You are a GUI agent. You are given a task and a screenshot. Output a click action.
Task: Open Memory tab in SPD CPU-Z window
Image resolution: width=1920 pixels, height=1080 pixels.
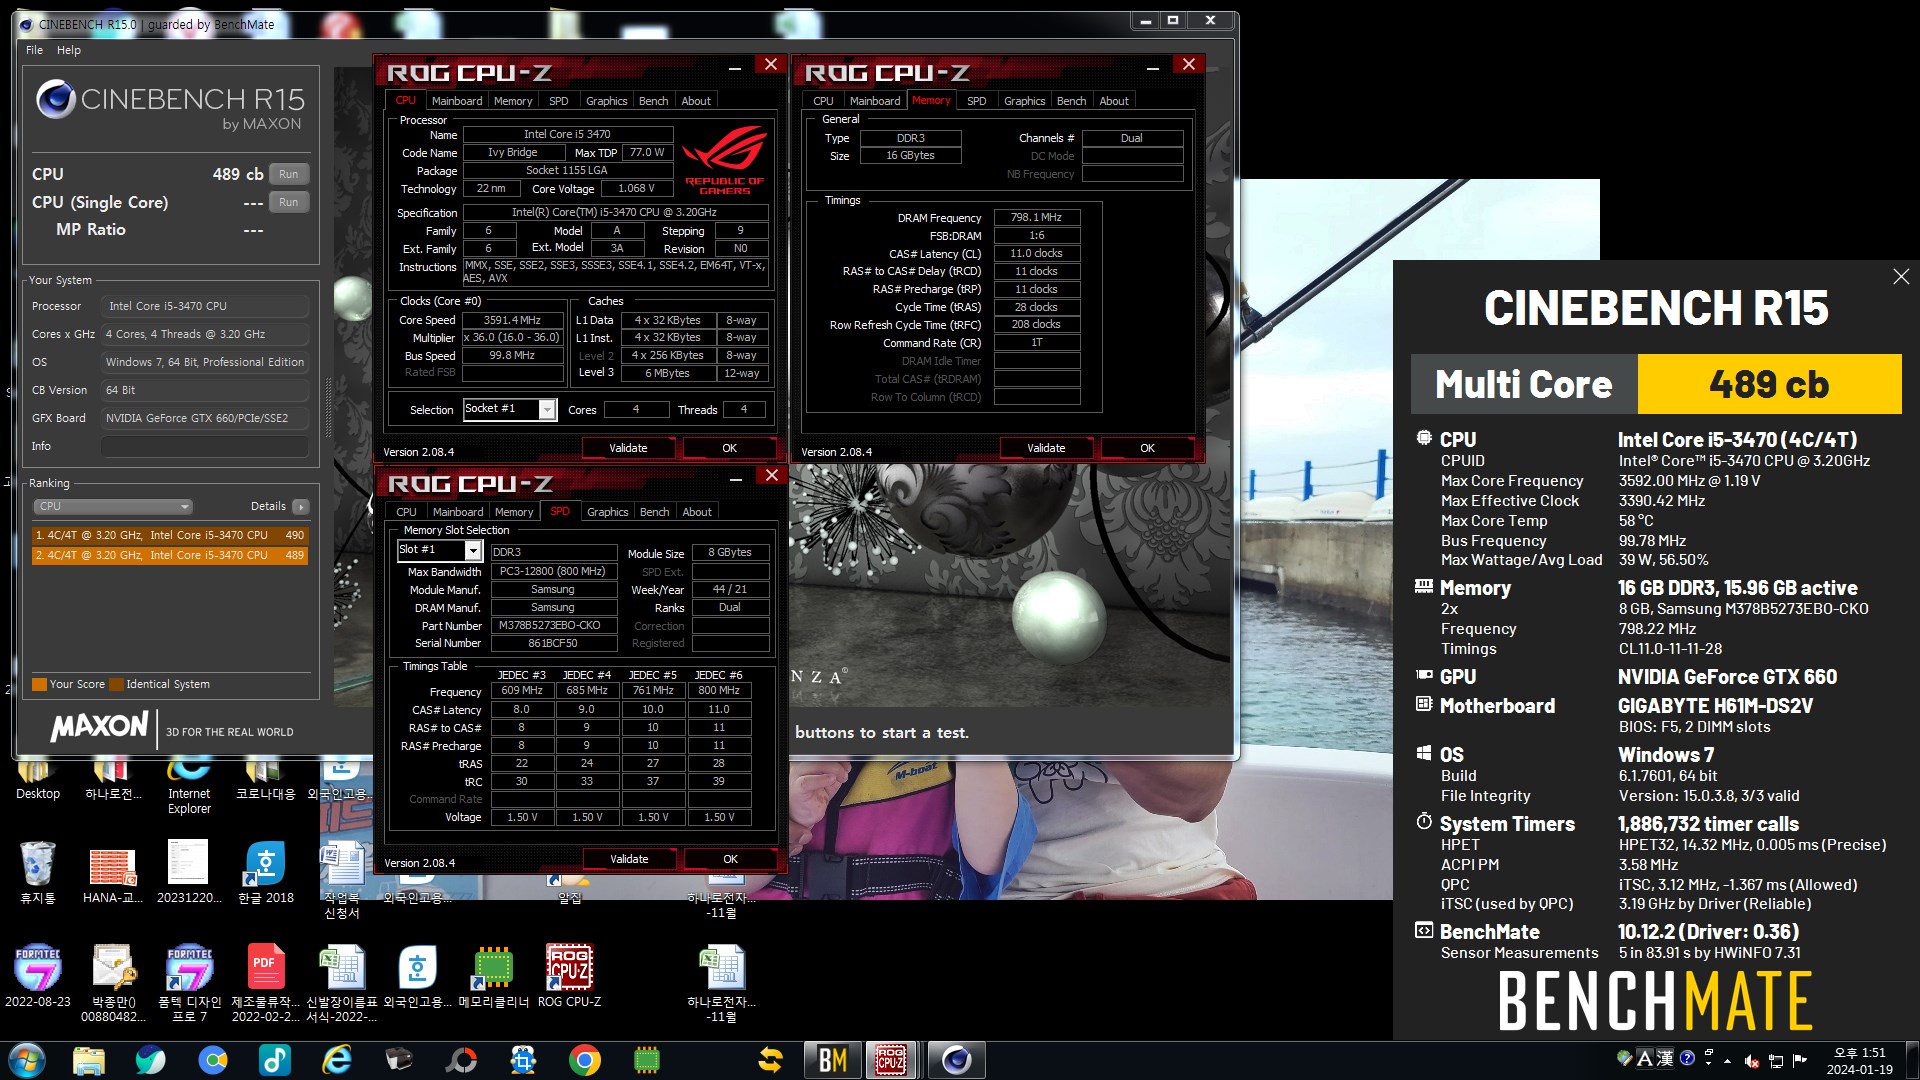[514, 512]
